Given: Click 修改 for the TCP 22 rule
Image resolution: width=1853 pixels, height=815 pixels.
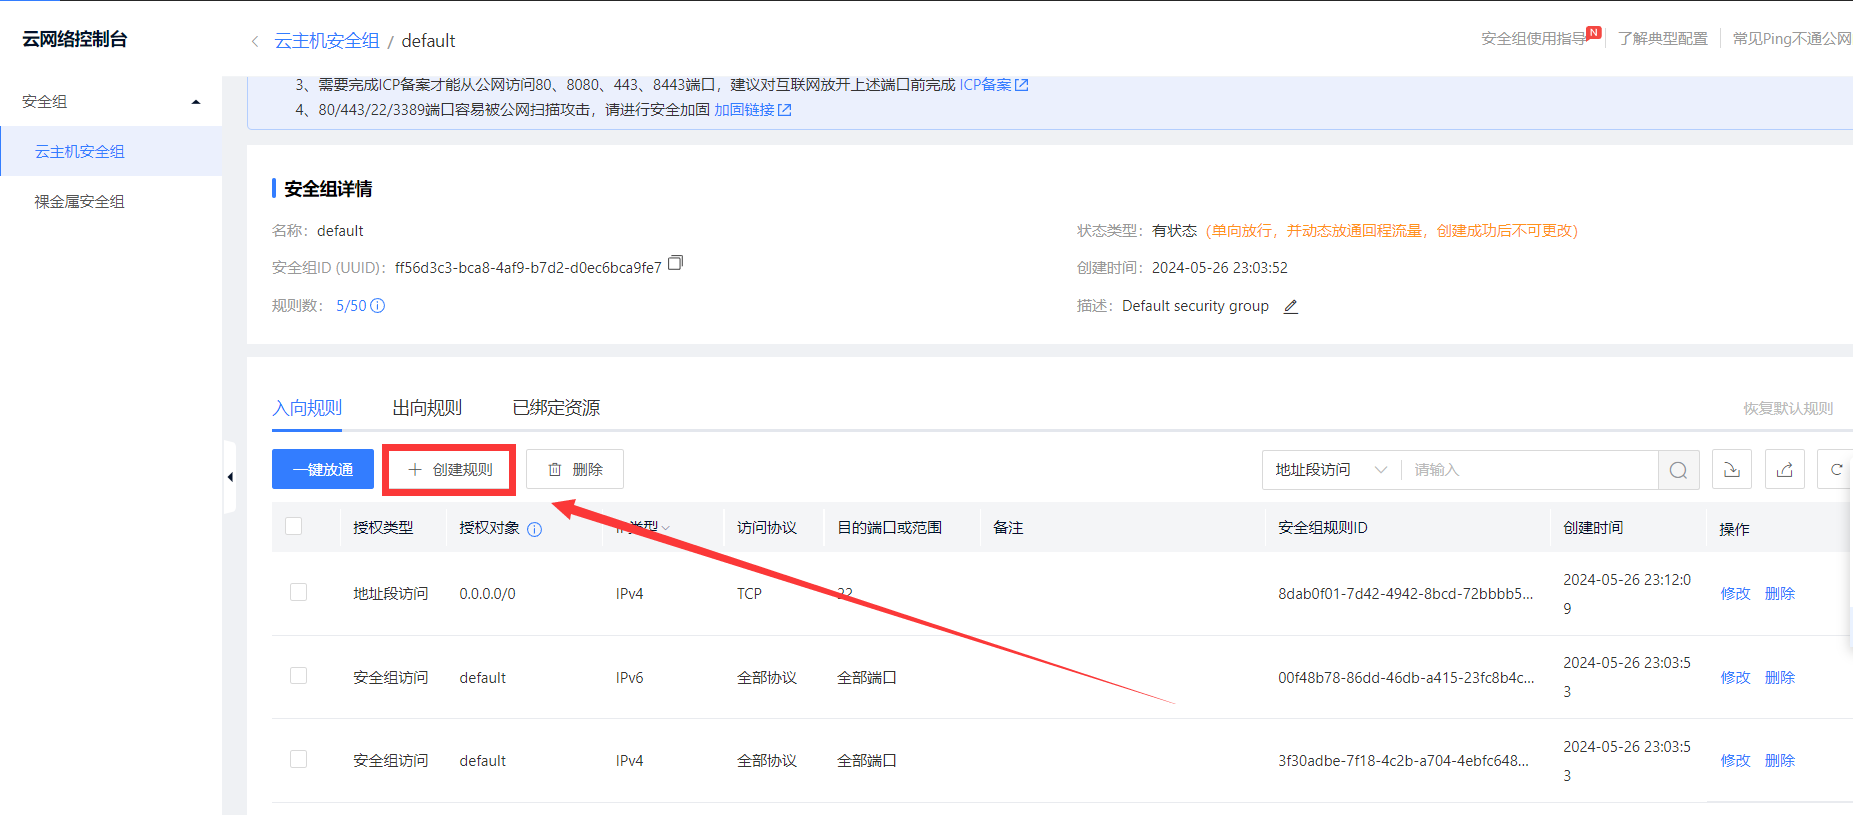Looking at the screenshot, I should (x=1735, y=594).
